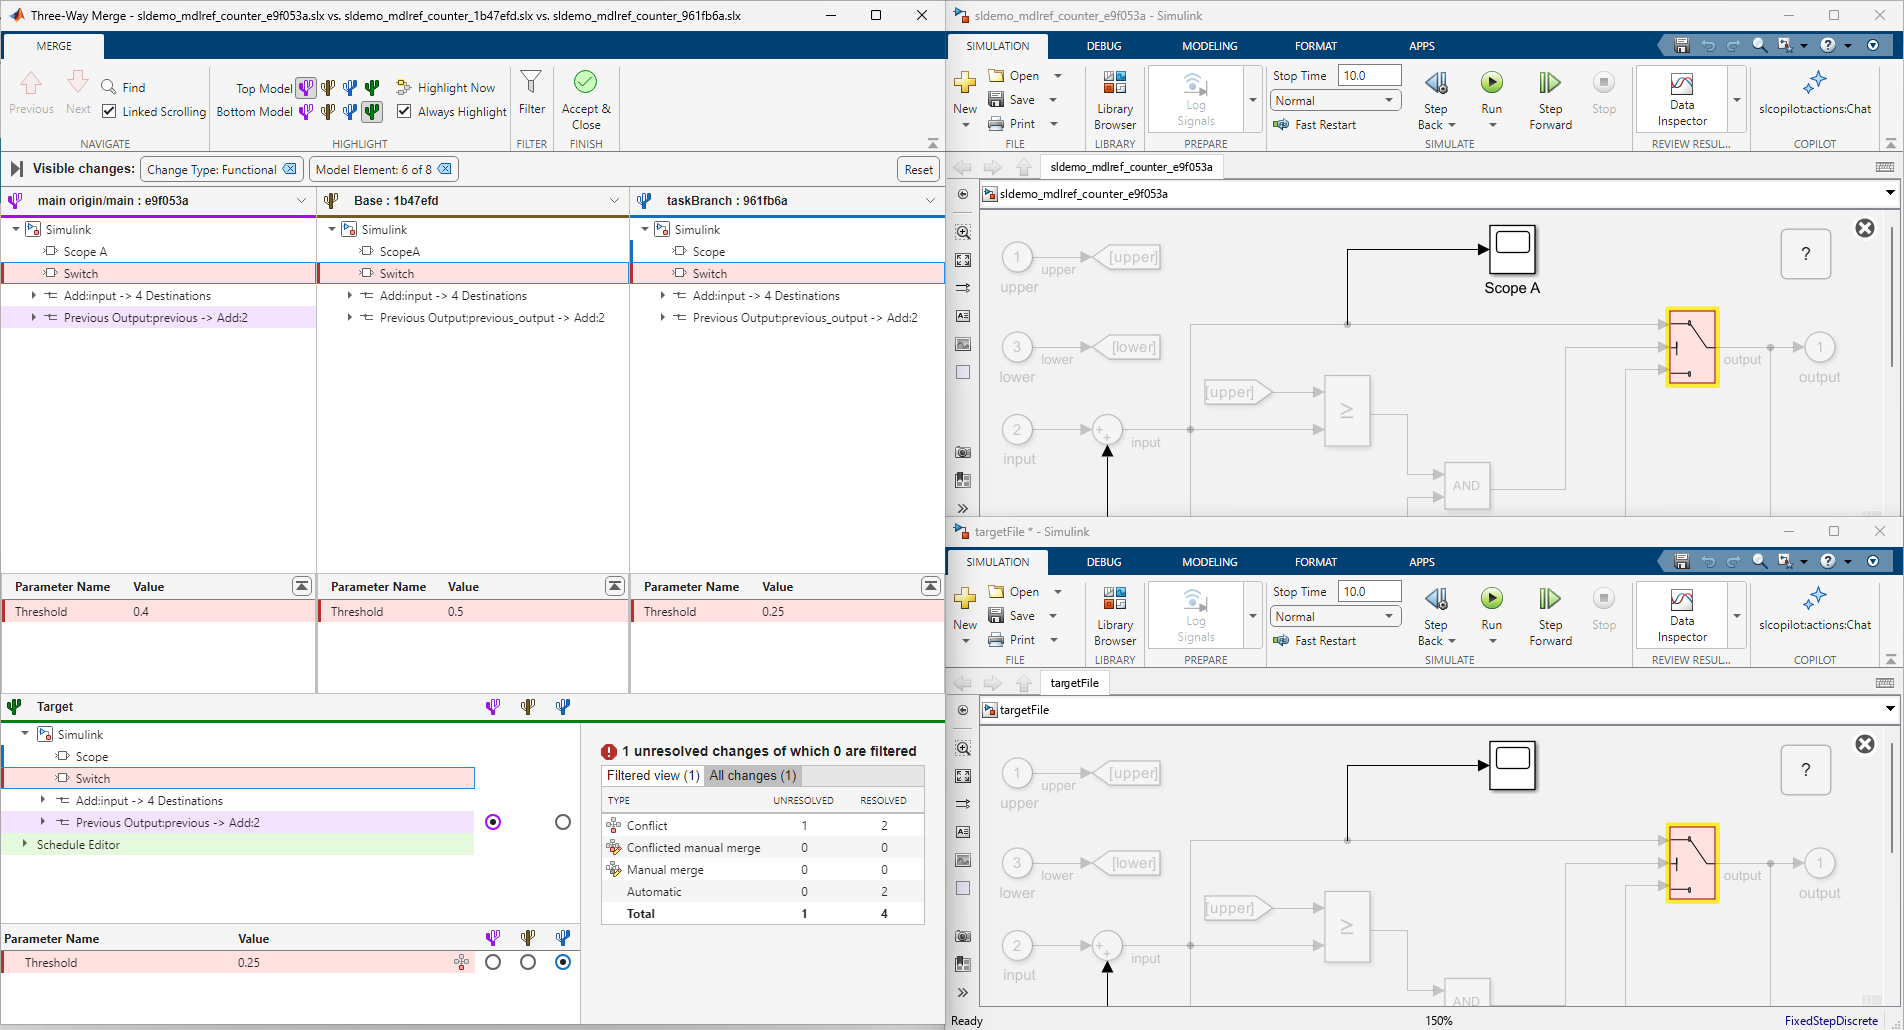Image resolution: width=1904 pixels, height=1030 pixels.
Task: Select Switch block in targetFile canvas
Action: [x=1692, y=863]
